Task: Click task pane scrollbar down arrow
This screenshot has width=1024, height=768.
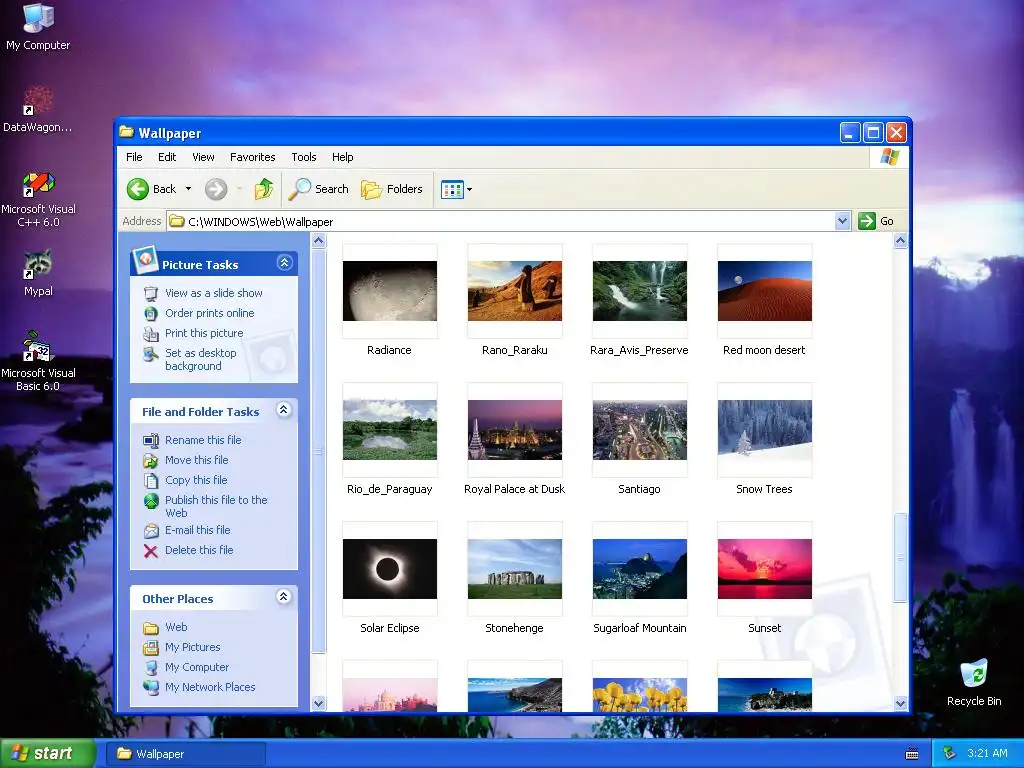Action: pyautogui.click(x=319, y=703)
